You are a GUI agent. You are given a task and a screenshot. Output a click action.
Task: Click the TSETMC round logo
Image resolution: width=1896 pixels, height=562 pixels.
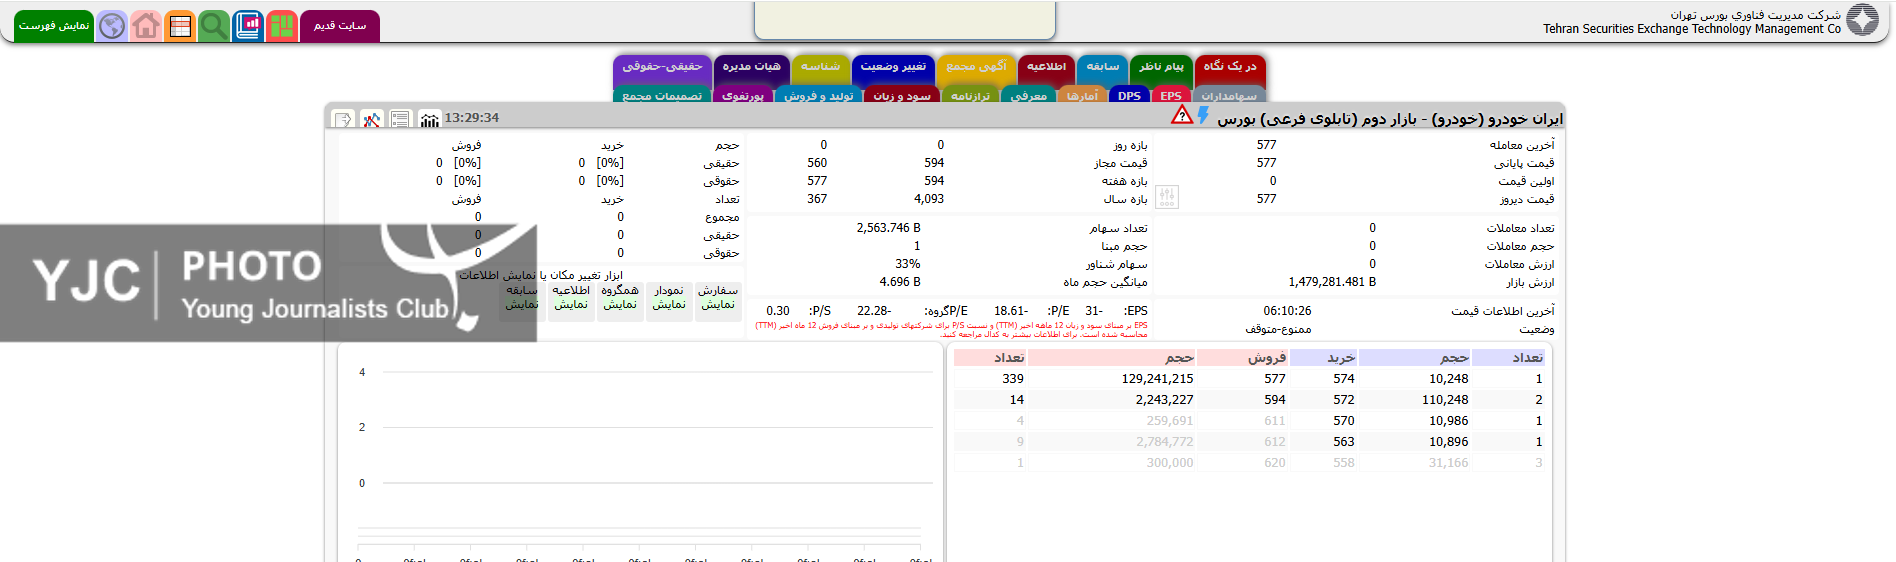click(1863, 20)
